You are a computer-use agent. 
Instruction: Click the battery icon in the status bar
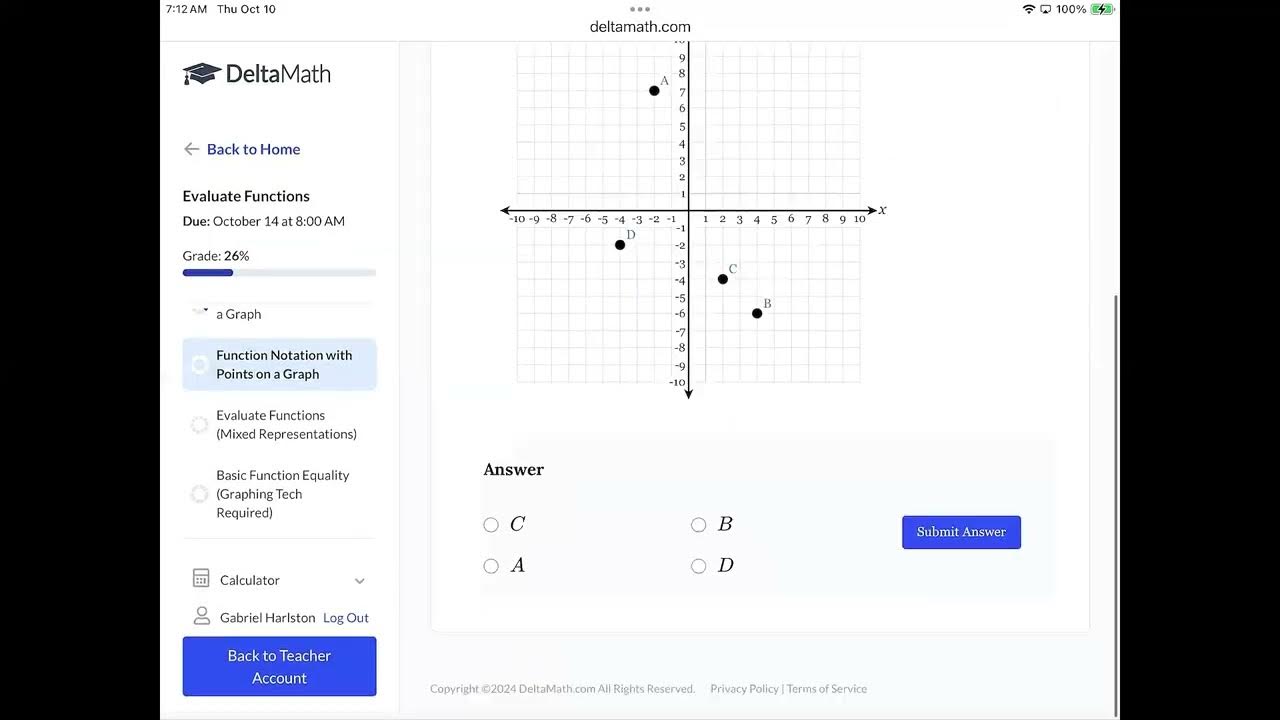1102,9
